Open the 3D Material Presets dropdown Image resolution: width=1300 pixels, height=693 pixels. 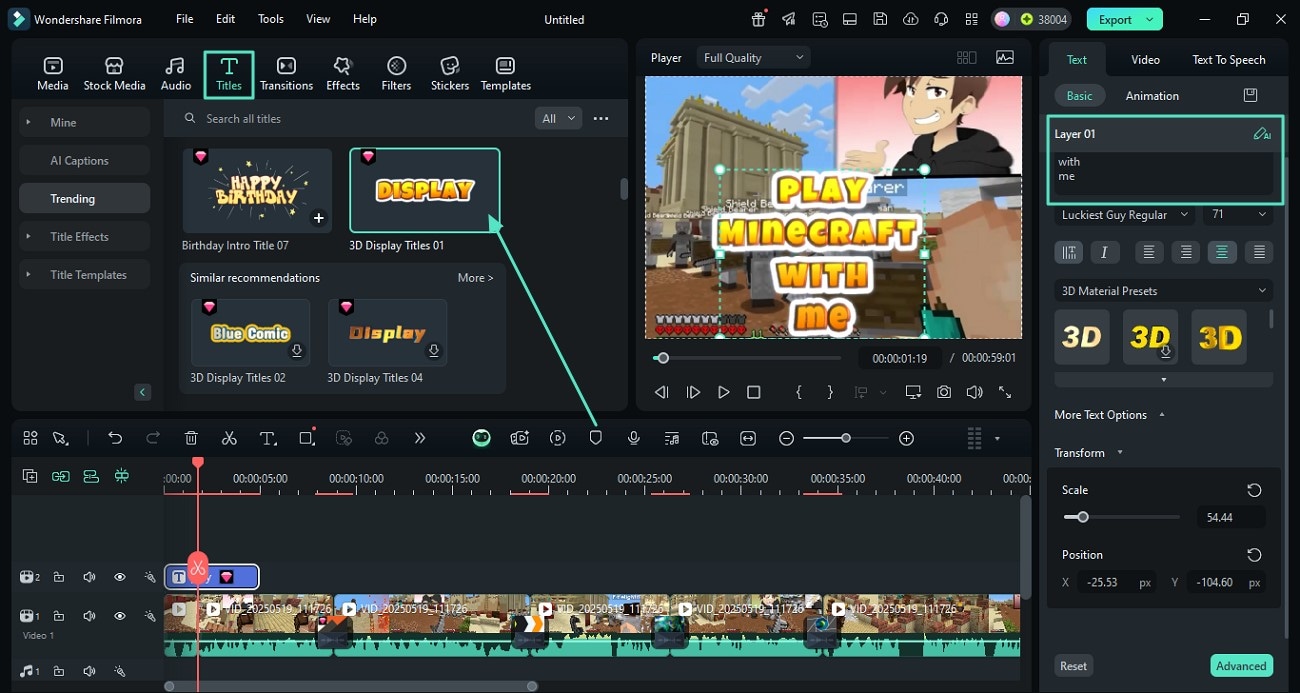tap(1164, 291)
